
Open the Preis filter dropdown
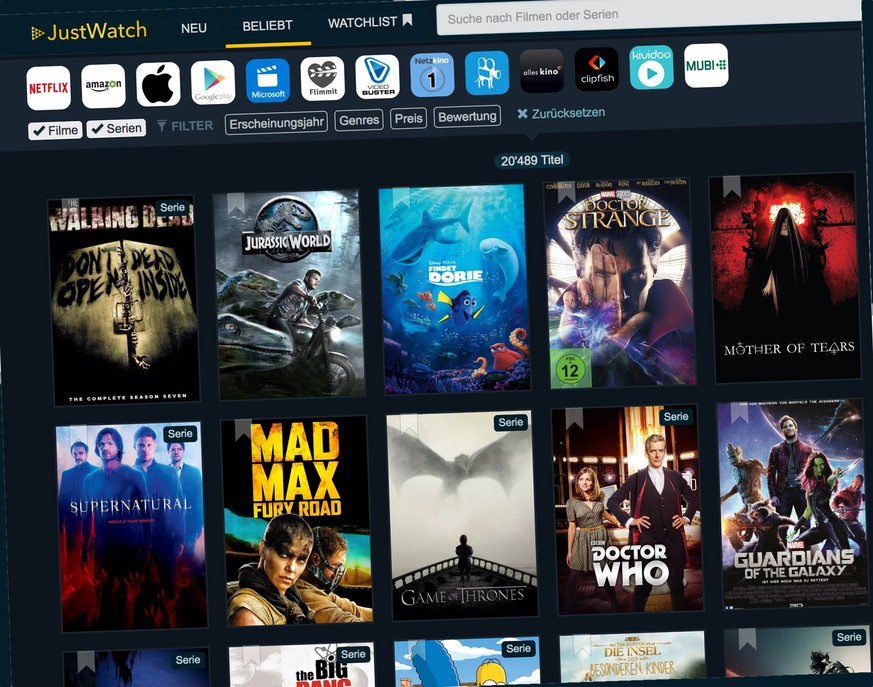pyautogui.click(x=409, y=119)
